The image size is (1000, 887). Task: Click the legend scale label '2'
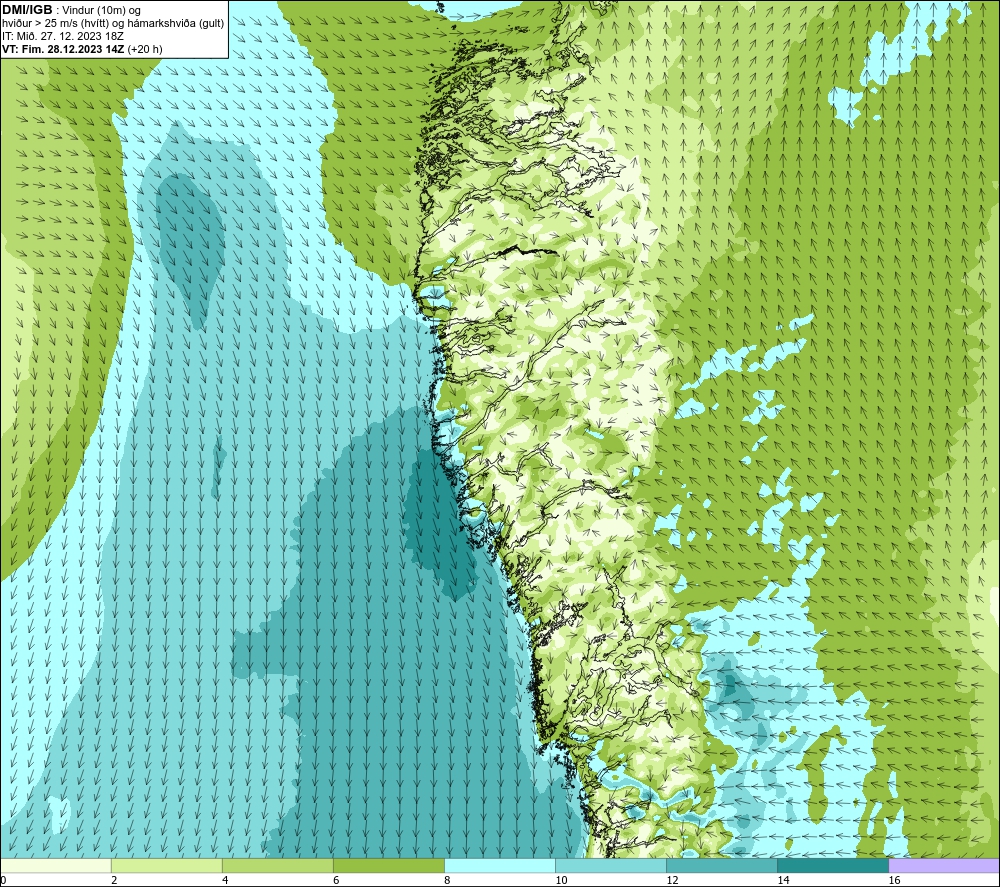pos(114,881)
